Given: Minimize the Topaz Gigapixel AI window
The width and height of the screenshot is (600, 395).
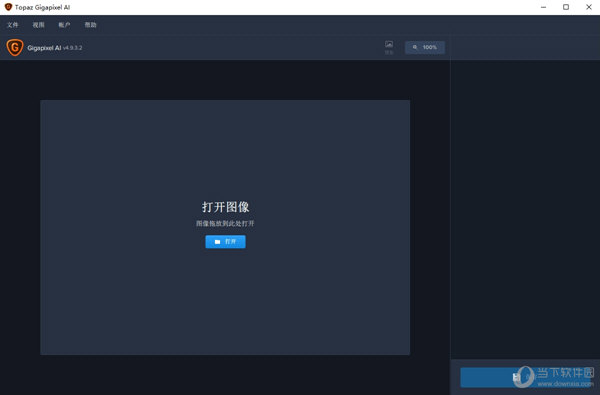Looking at the screenshot, I should pyautogui.click(x=543, y=7).
